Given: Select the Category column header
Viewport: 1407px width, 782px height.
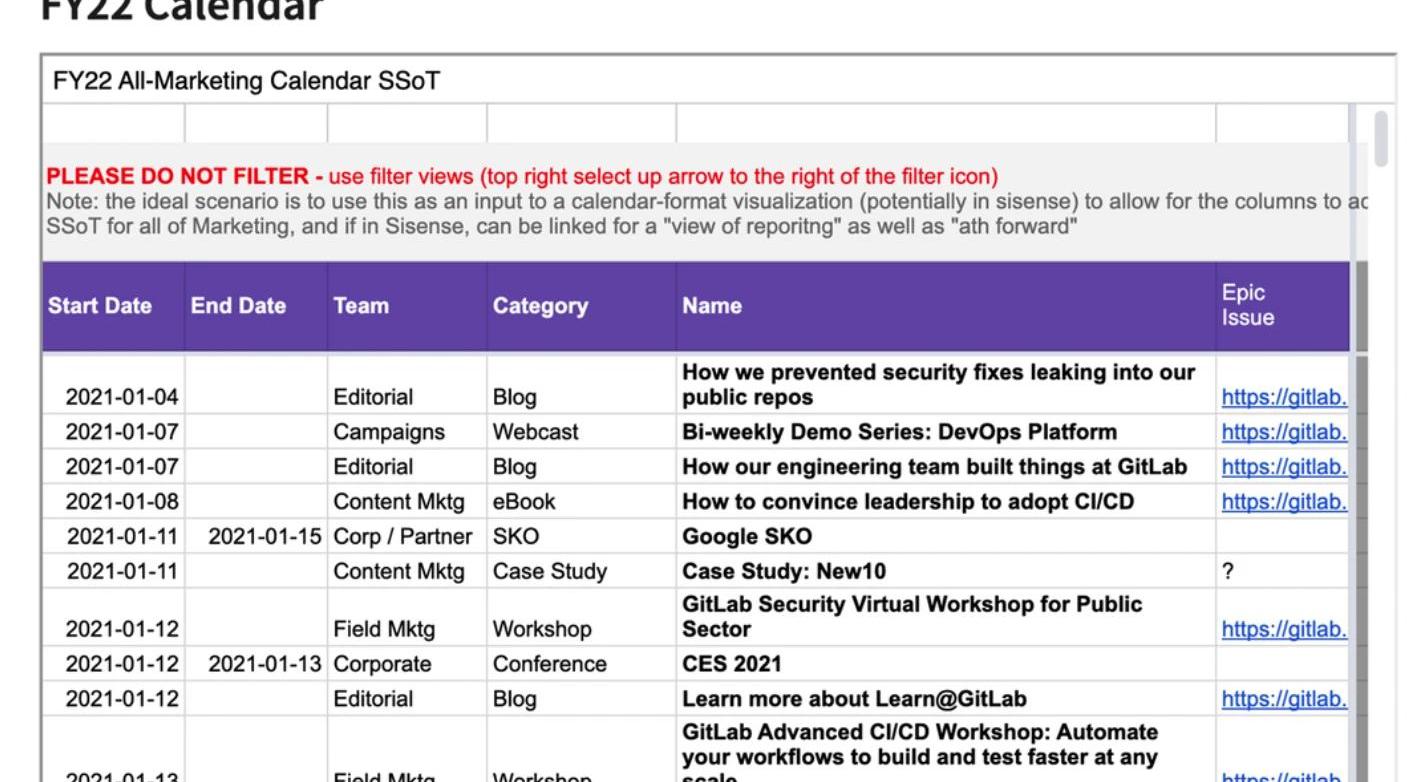Looking at the screenshot, I should click(540, 306).
